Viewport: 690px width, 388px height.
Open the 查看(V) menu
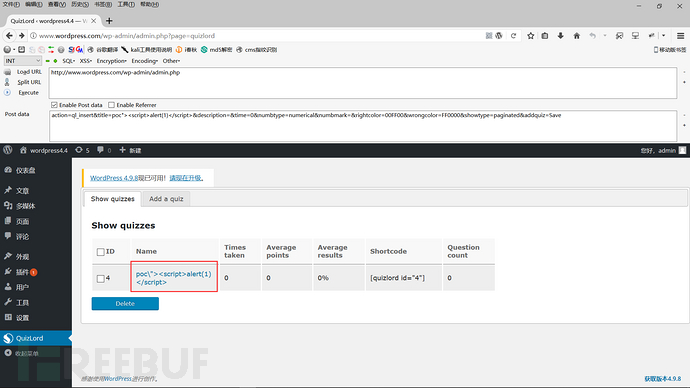click(x=57, y=4)
